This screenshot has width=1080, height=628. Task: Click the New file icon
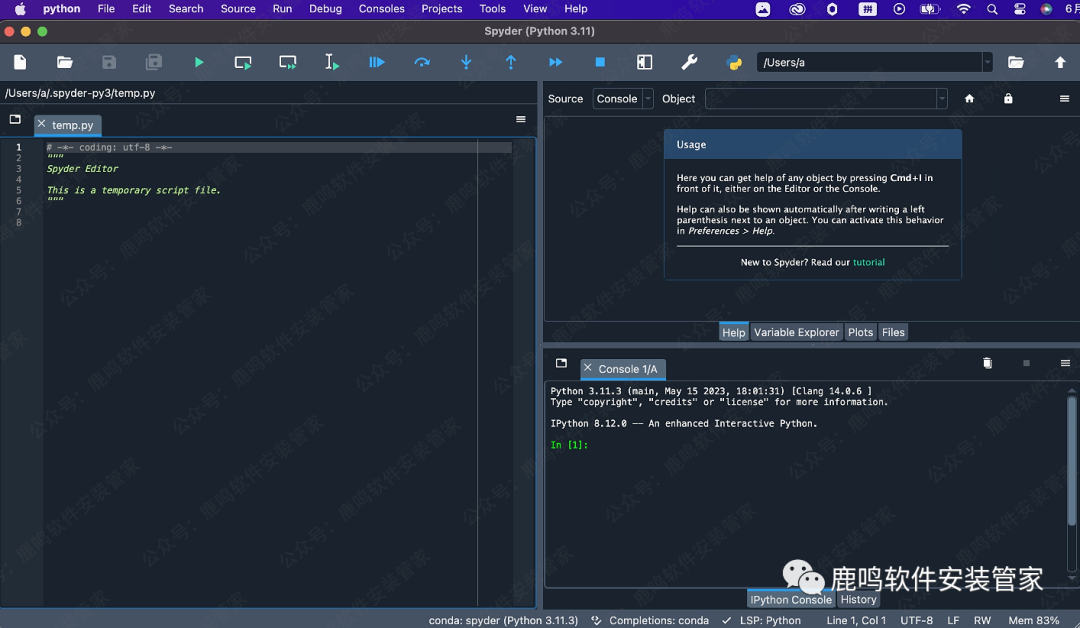tap(20, 62)
